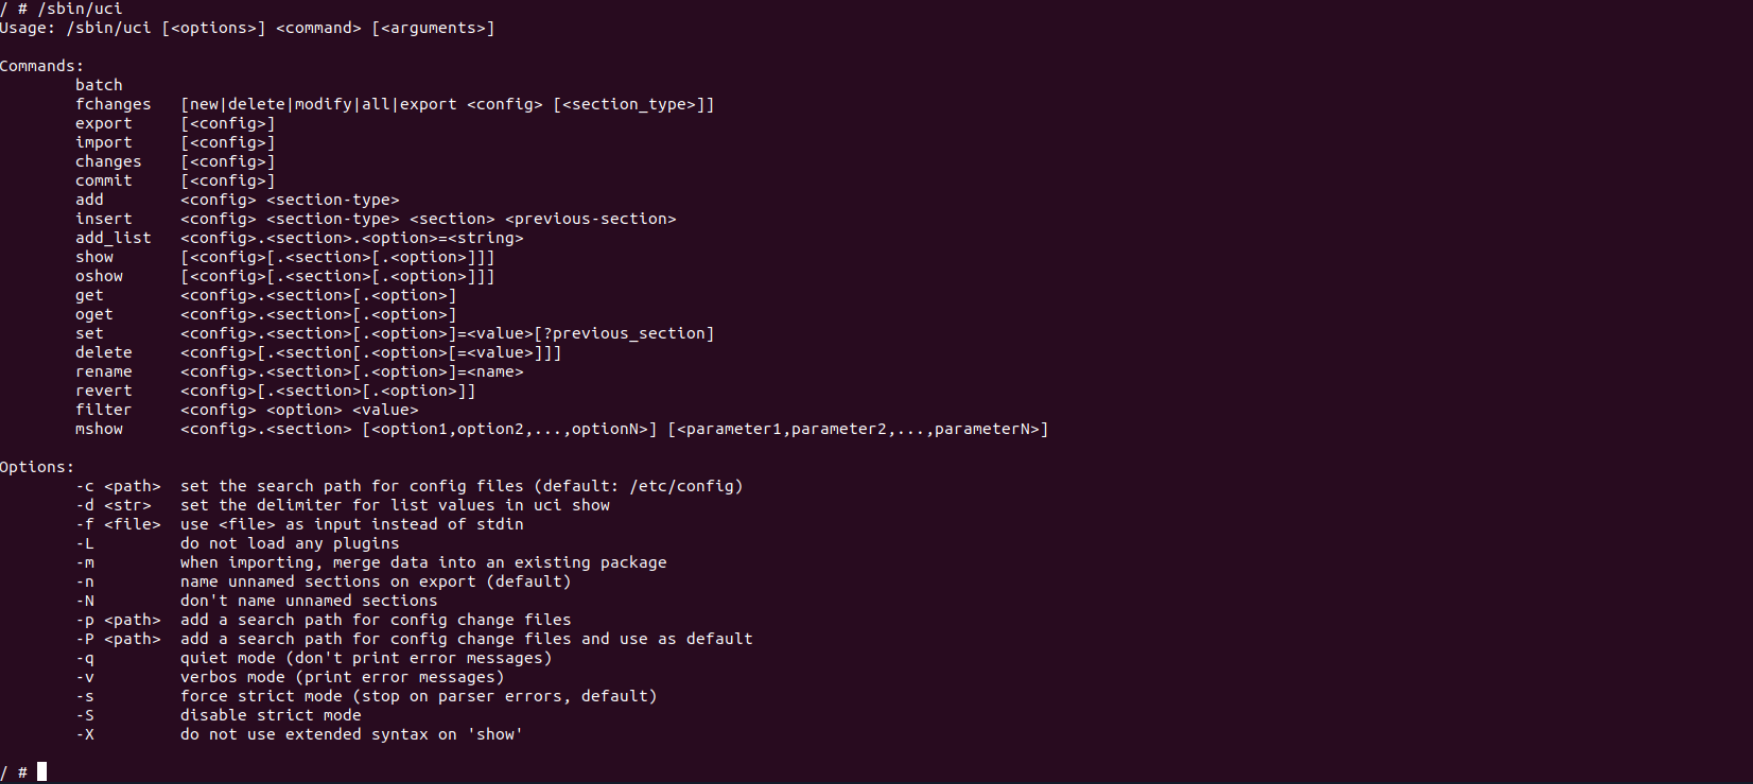Click the 'Options:' heading text

coord(37,467)
